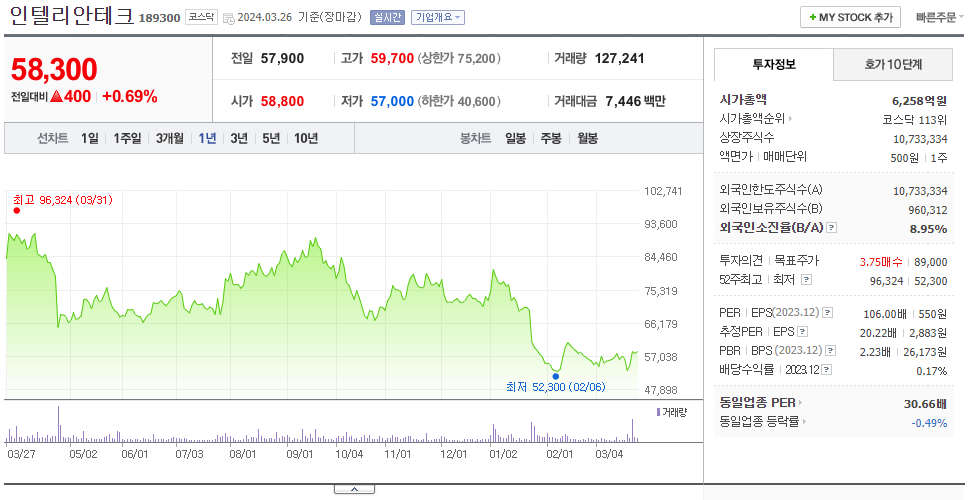Click the red up-triangle beside 400
Image resolution: width=968 pixels, height=500 pixels.
(x=57, y=96)
